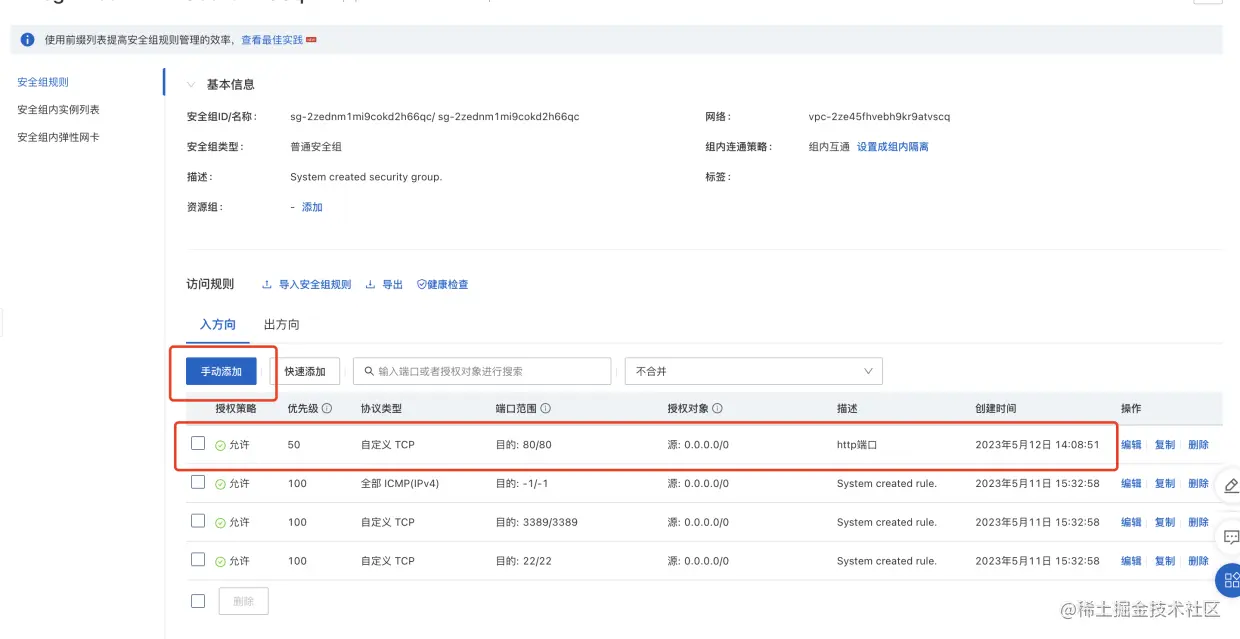The height and width of the screenshot is (639, 1240).
Task: Click the 导入安全组规则 link
Action: (x=315, y=285)
